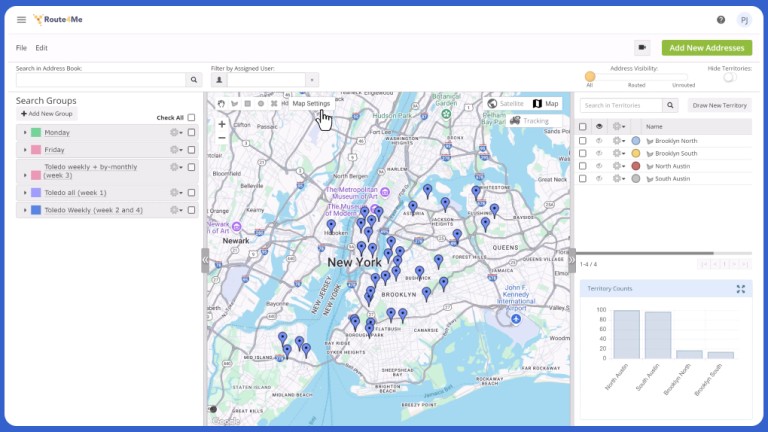Switch map to Satellite view

(506, 103)
